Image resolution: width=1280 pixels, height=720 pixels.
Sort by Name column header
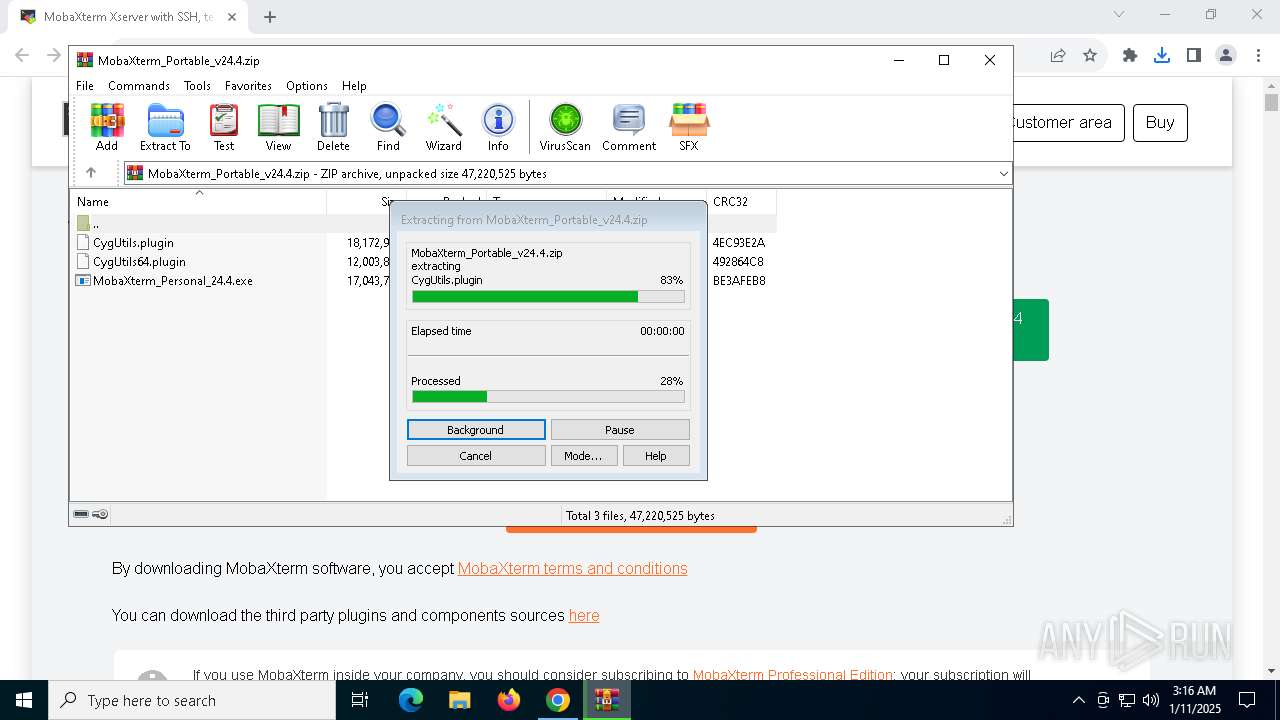pos(200,201)
